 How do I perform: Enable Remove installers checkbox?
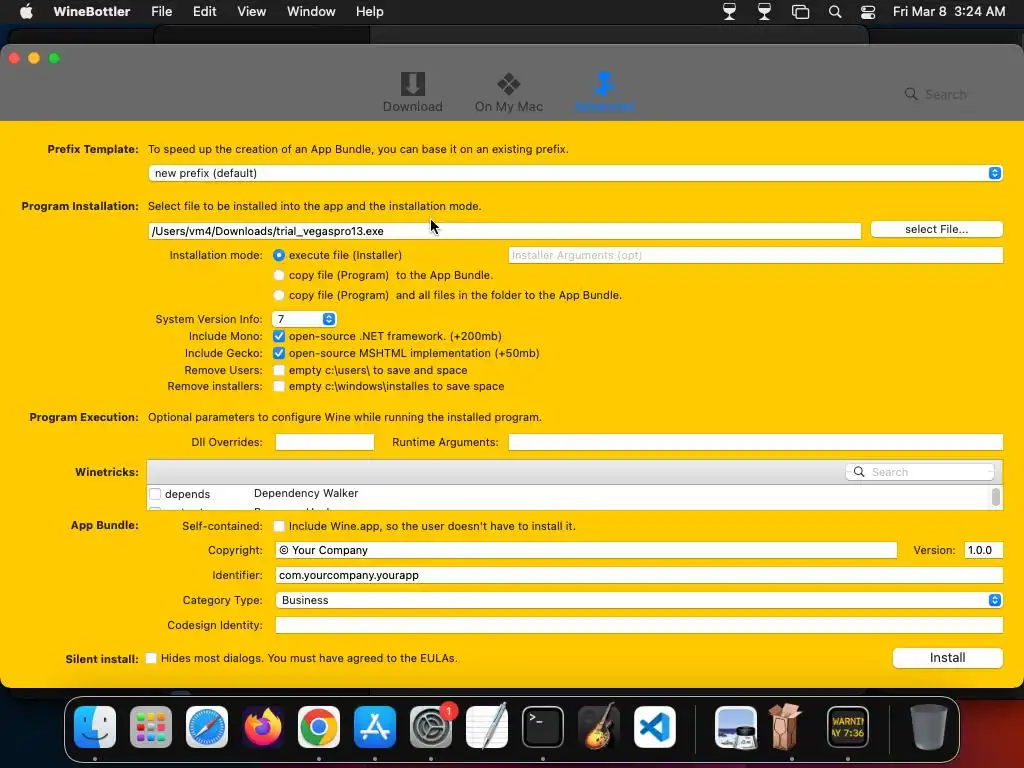click(279, 386)
